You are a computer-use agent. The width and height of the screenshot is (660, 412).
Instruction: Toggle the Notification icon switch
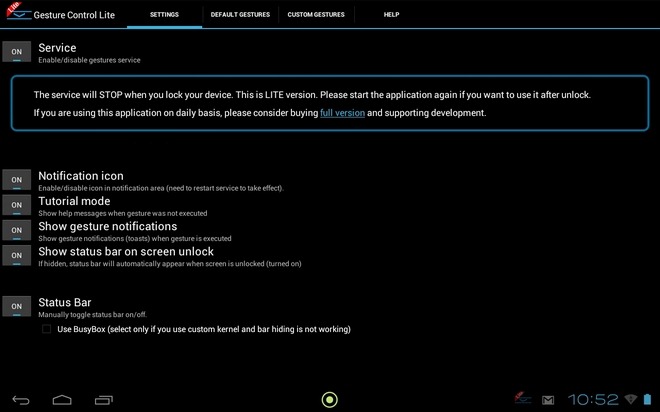[x=16, y=180]
